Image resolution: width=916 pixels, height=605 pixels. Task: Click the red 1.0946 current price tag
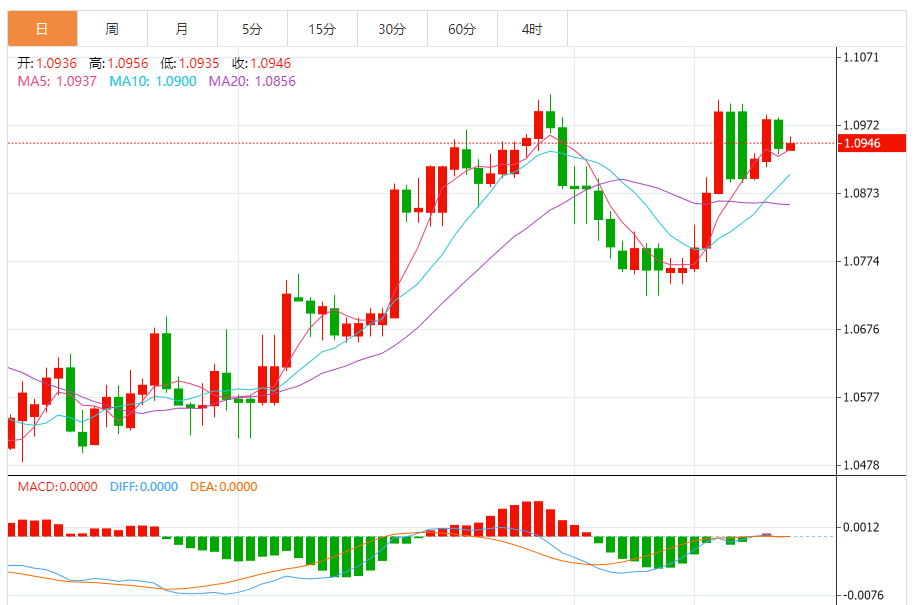[871, 144]
